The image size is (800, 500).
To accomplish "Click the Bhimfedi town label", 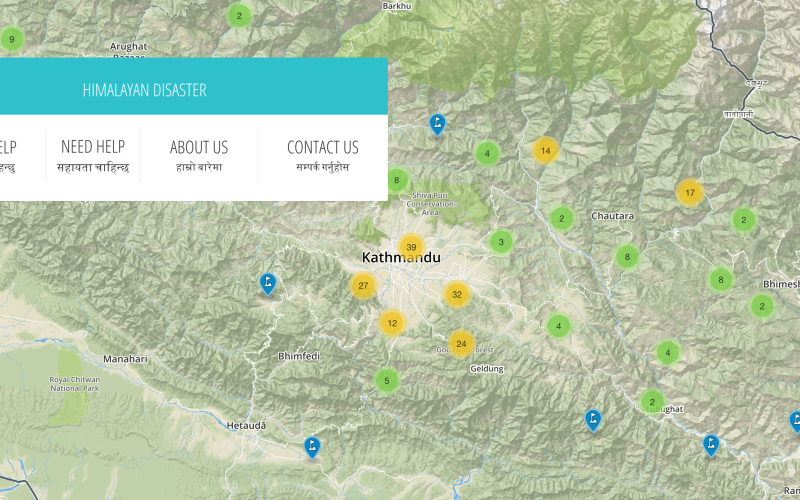I will [x=299, y=356].
